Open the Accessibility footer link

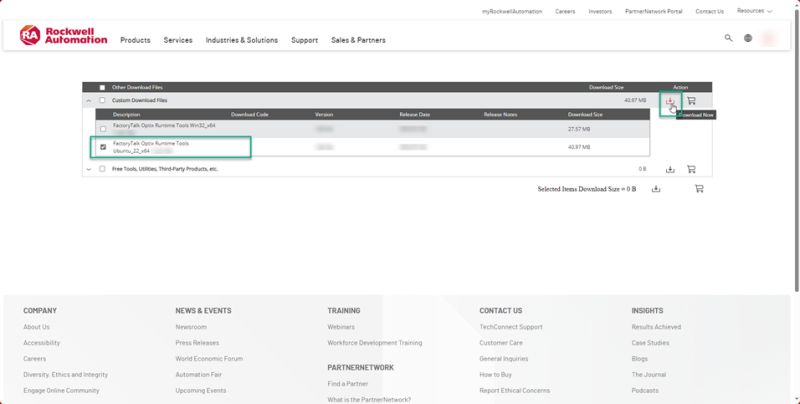(x=41, y=343)
